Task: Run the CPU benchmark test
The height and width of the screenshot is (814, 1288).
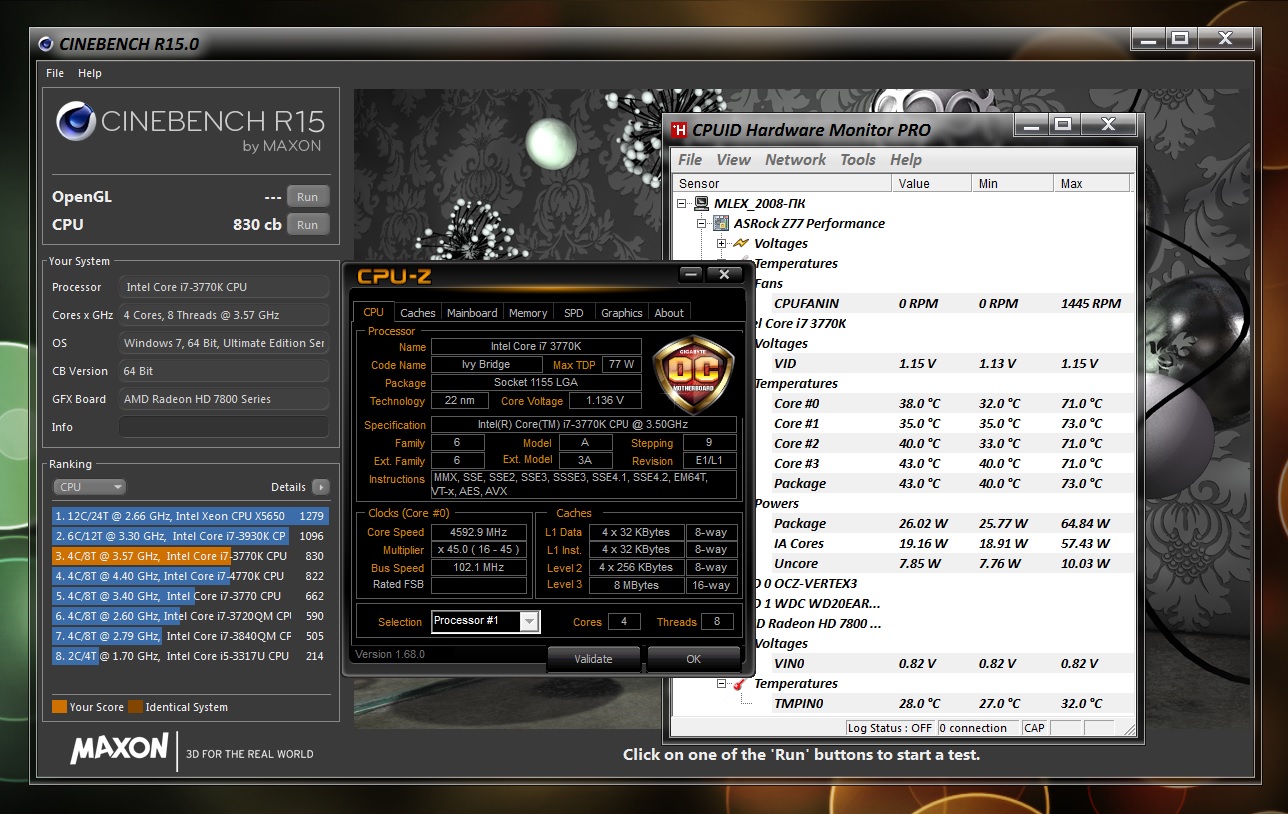Action: tap(308, 225)
